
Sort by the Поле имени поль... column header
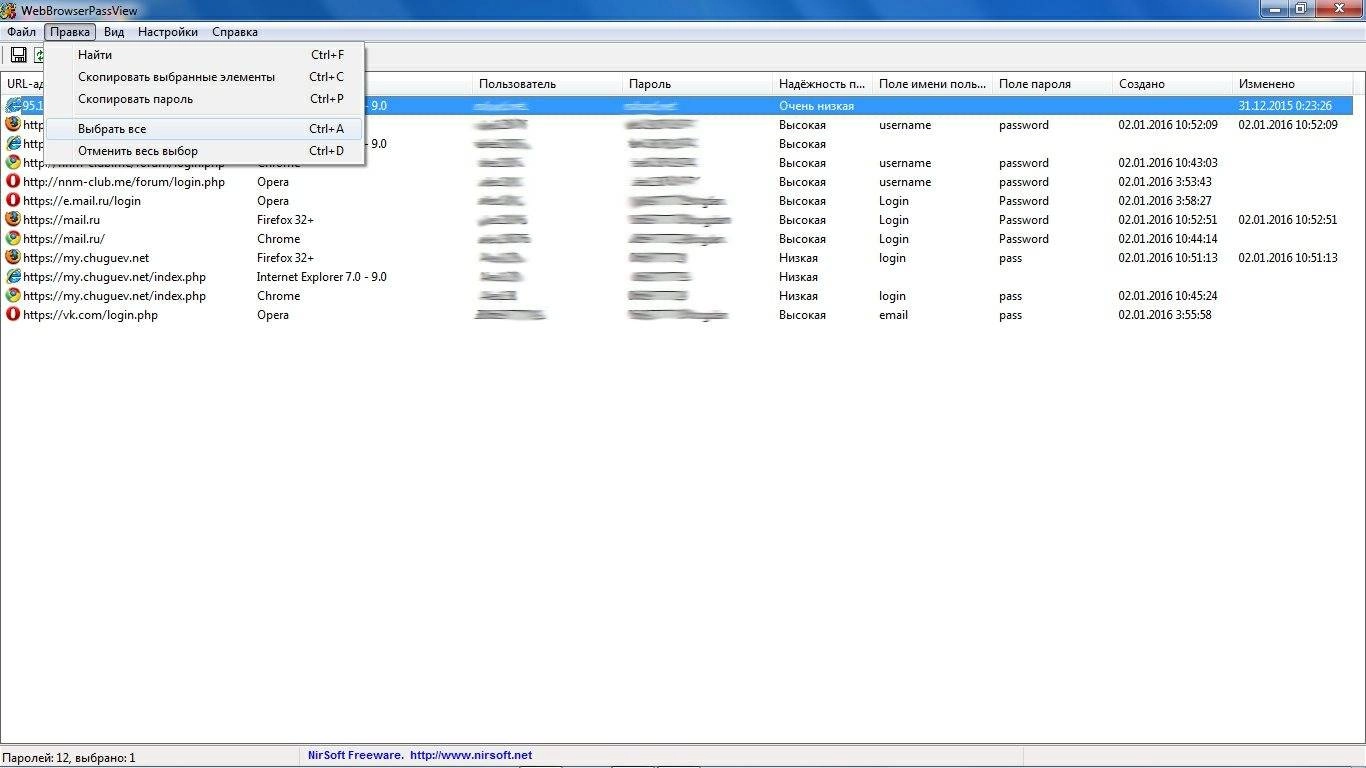click(x=932, y=84)
